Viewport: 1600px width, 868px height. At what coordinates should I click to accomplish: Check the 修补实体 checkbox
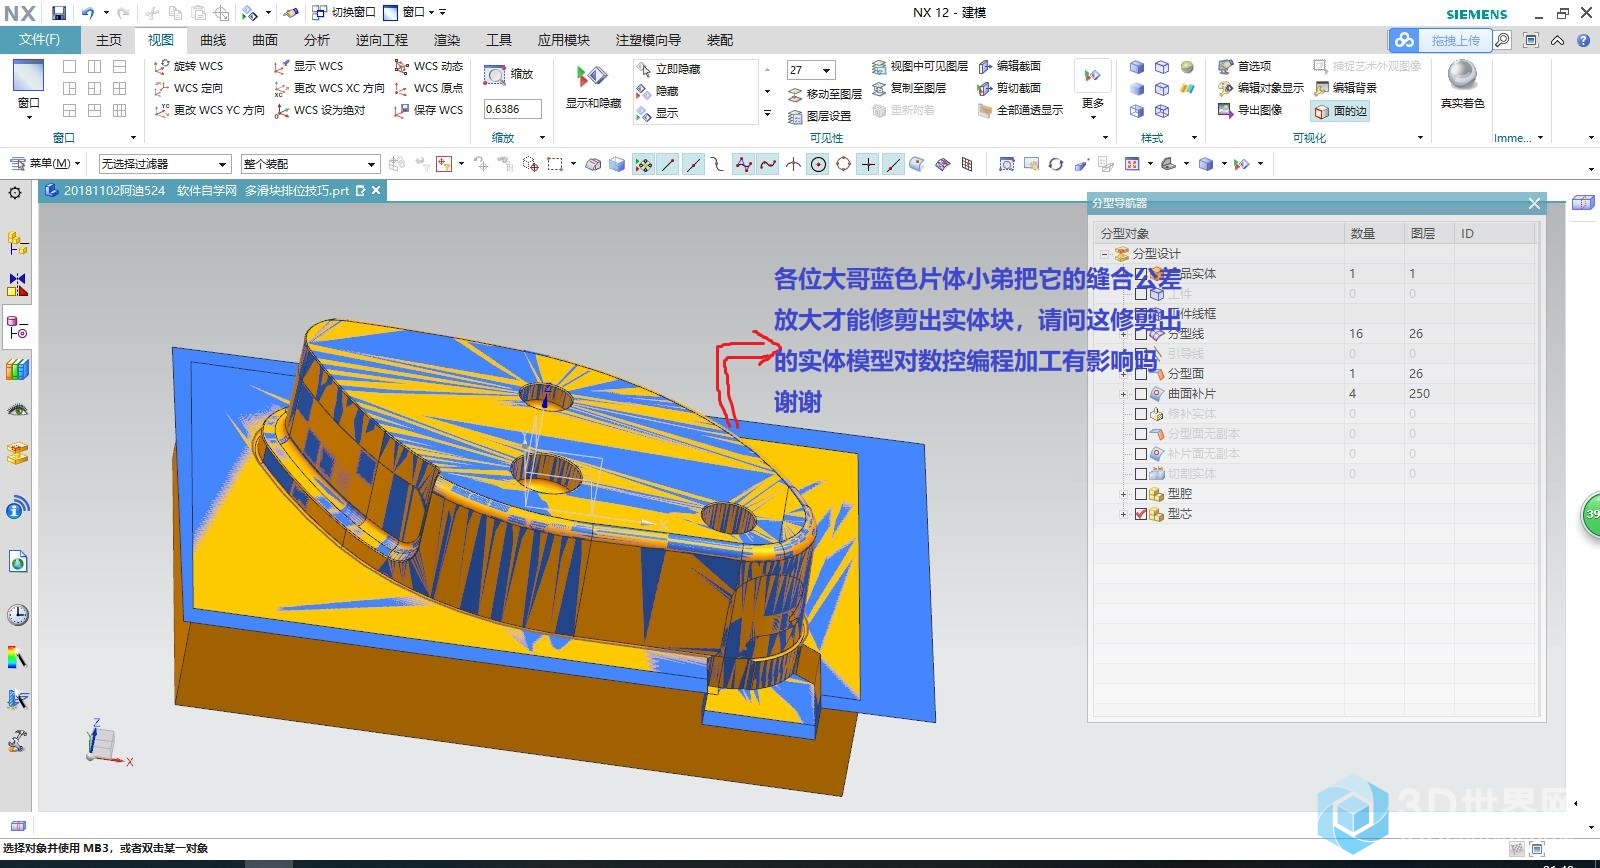pos(1140,414)
